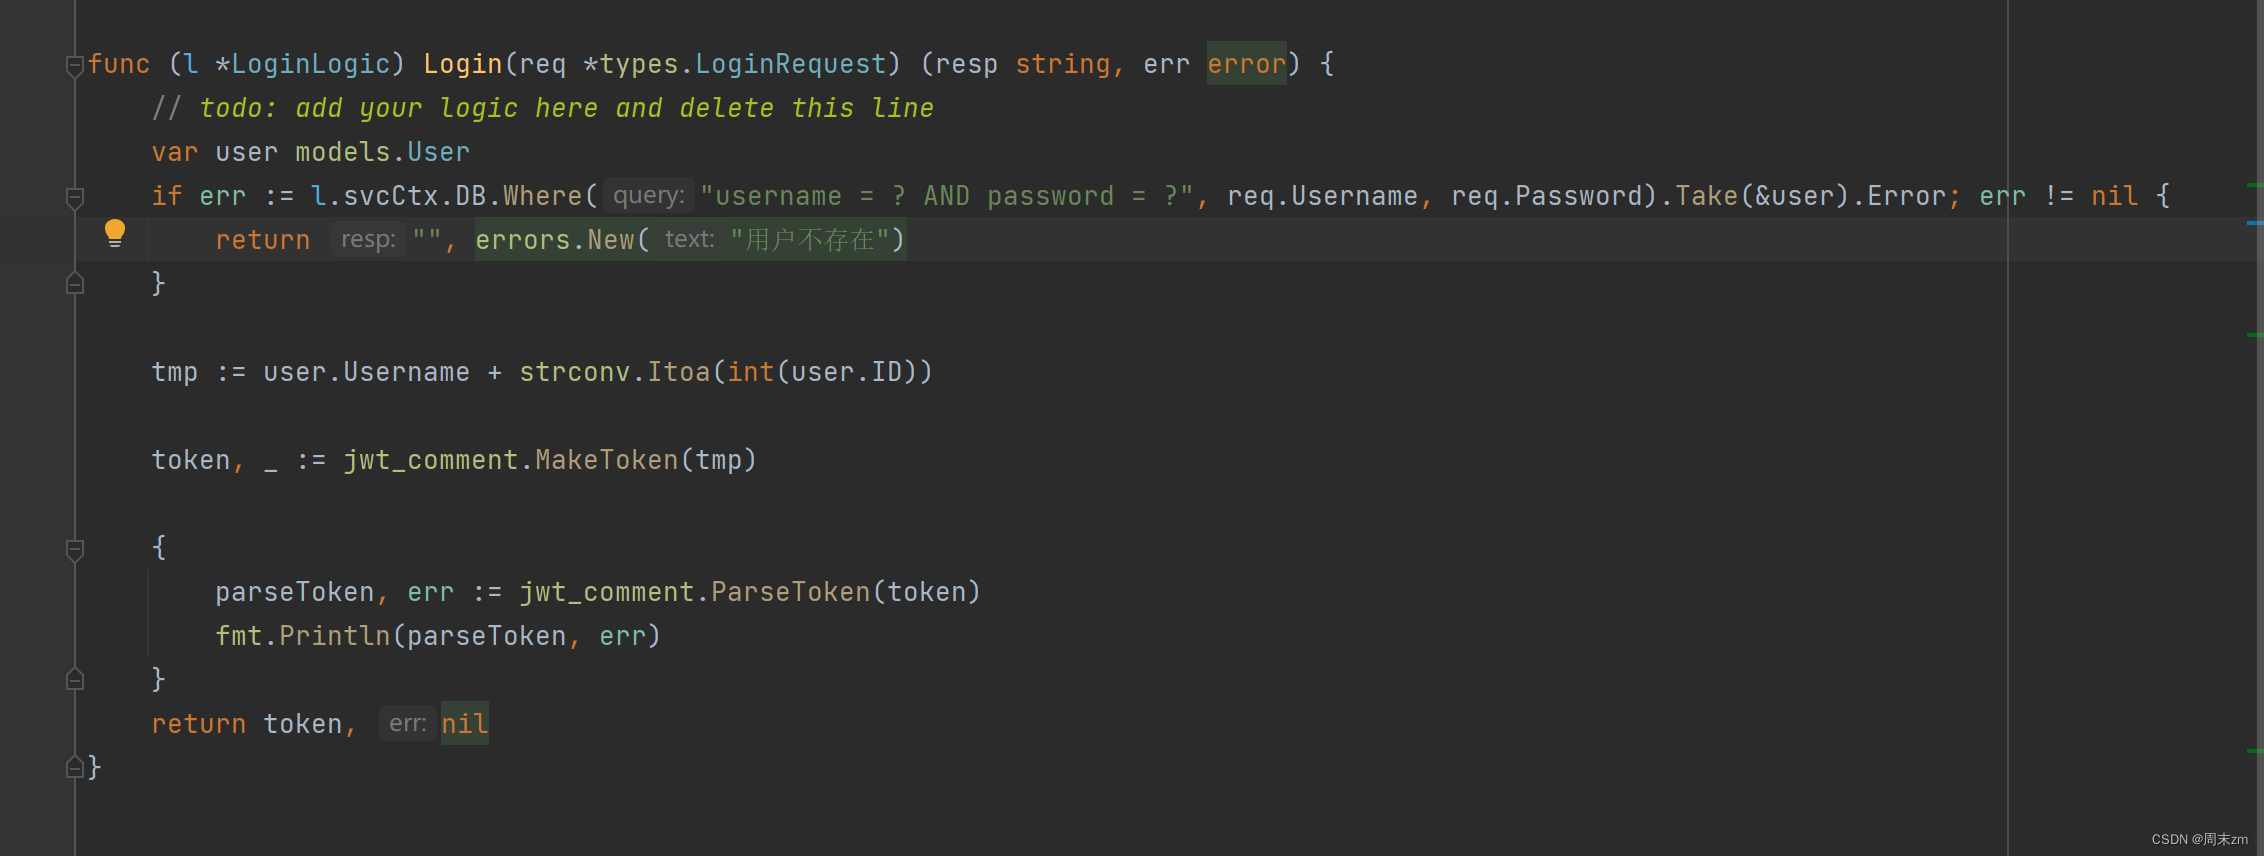The width and height of the screenshot is (2264, 856).
Task: Click the text: inlay hint
Action: pyautogui.click(x=690, y=240)
